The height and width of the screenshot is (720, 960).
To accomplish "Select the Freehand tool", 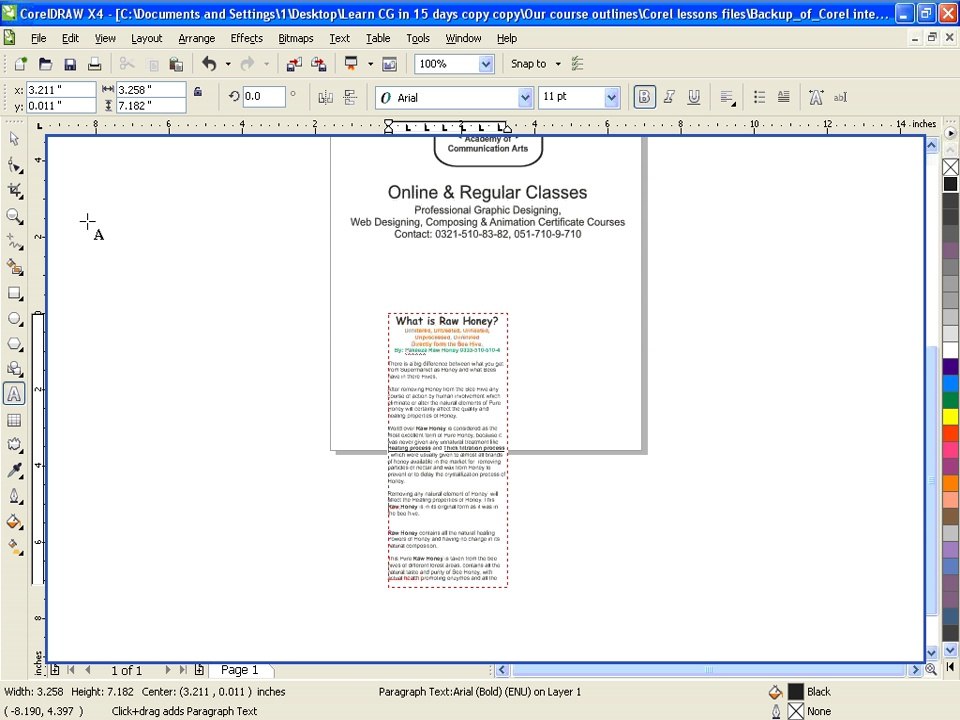I will click(x=14, y=242).
